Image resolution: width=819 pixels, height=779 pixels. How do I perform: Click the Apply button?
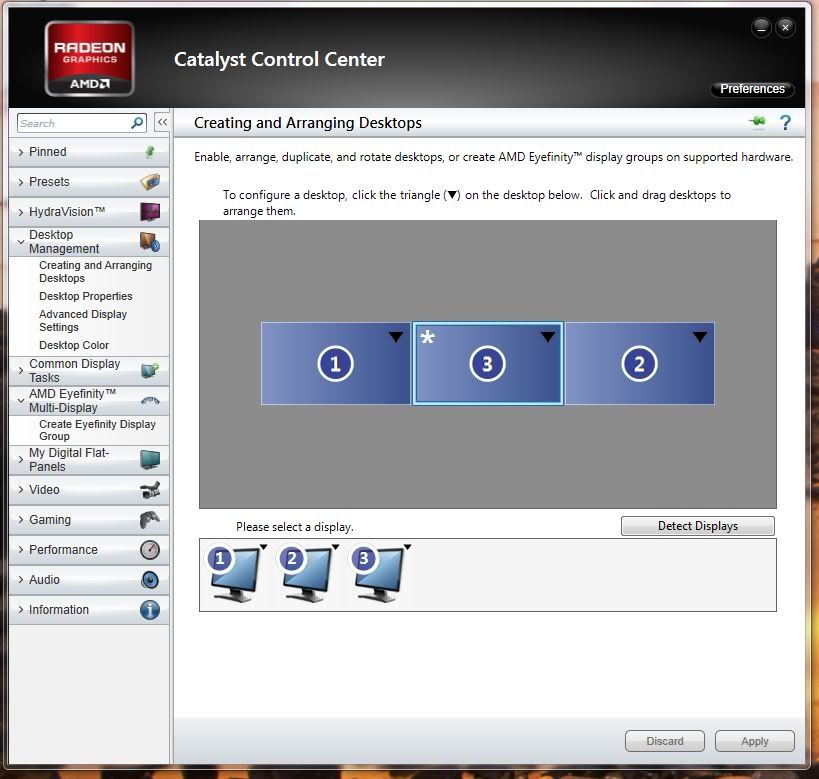(755, 741)
